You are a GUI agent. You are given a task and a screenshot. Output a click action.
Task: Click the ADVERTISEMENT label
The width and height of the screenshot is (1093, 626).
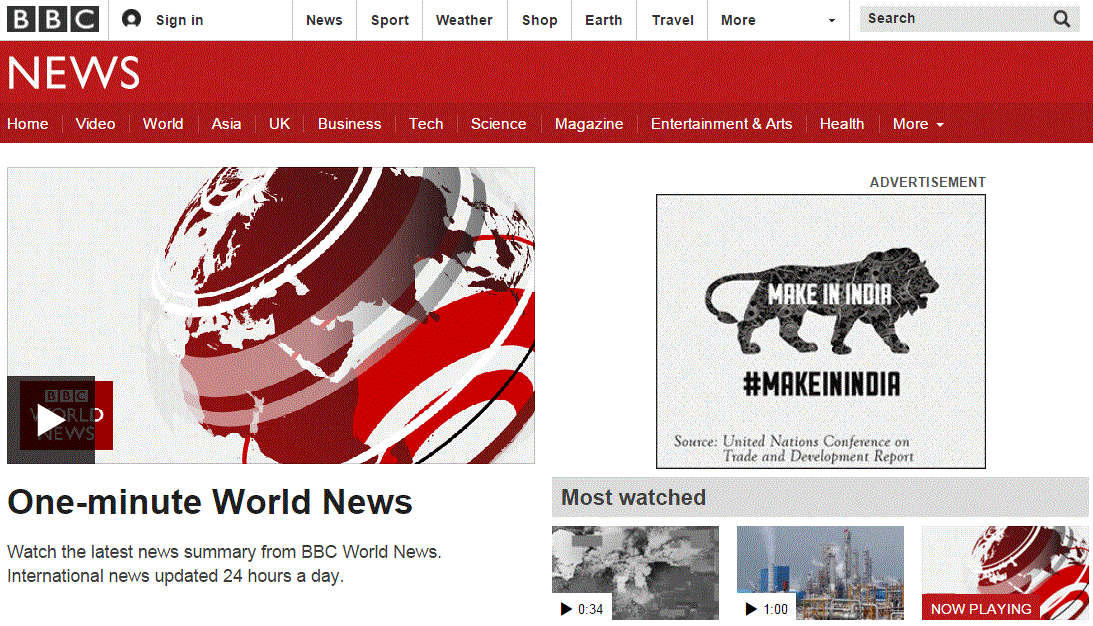928,183
